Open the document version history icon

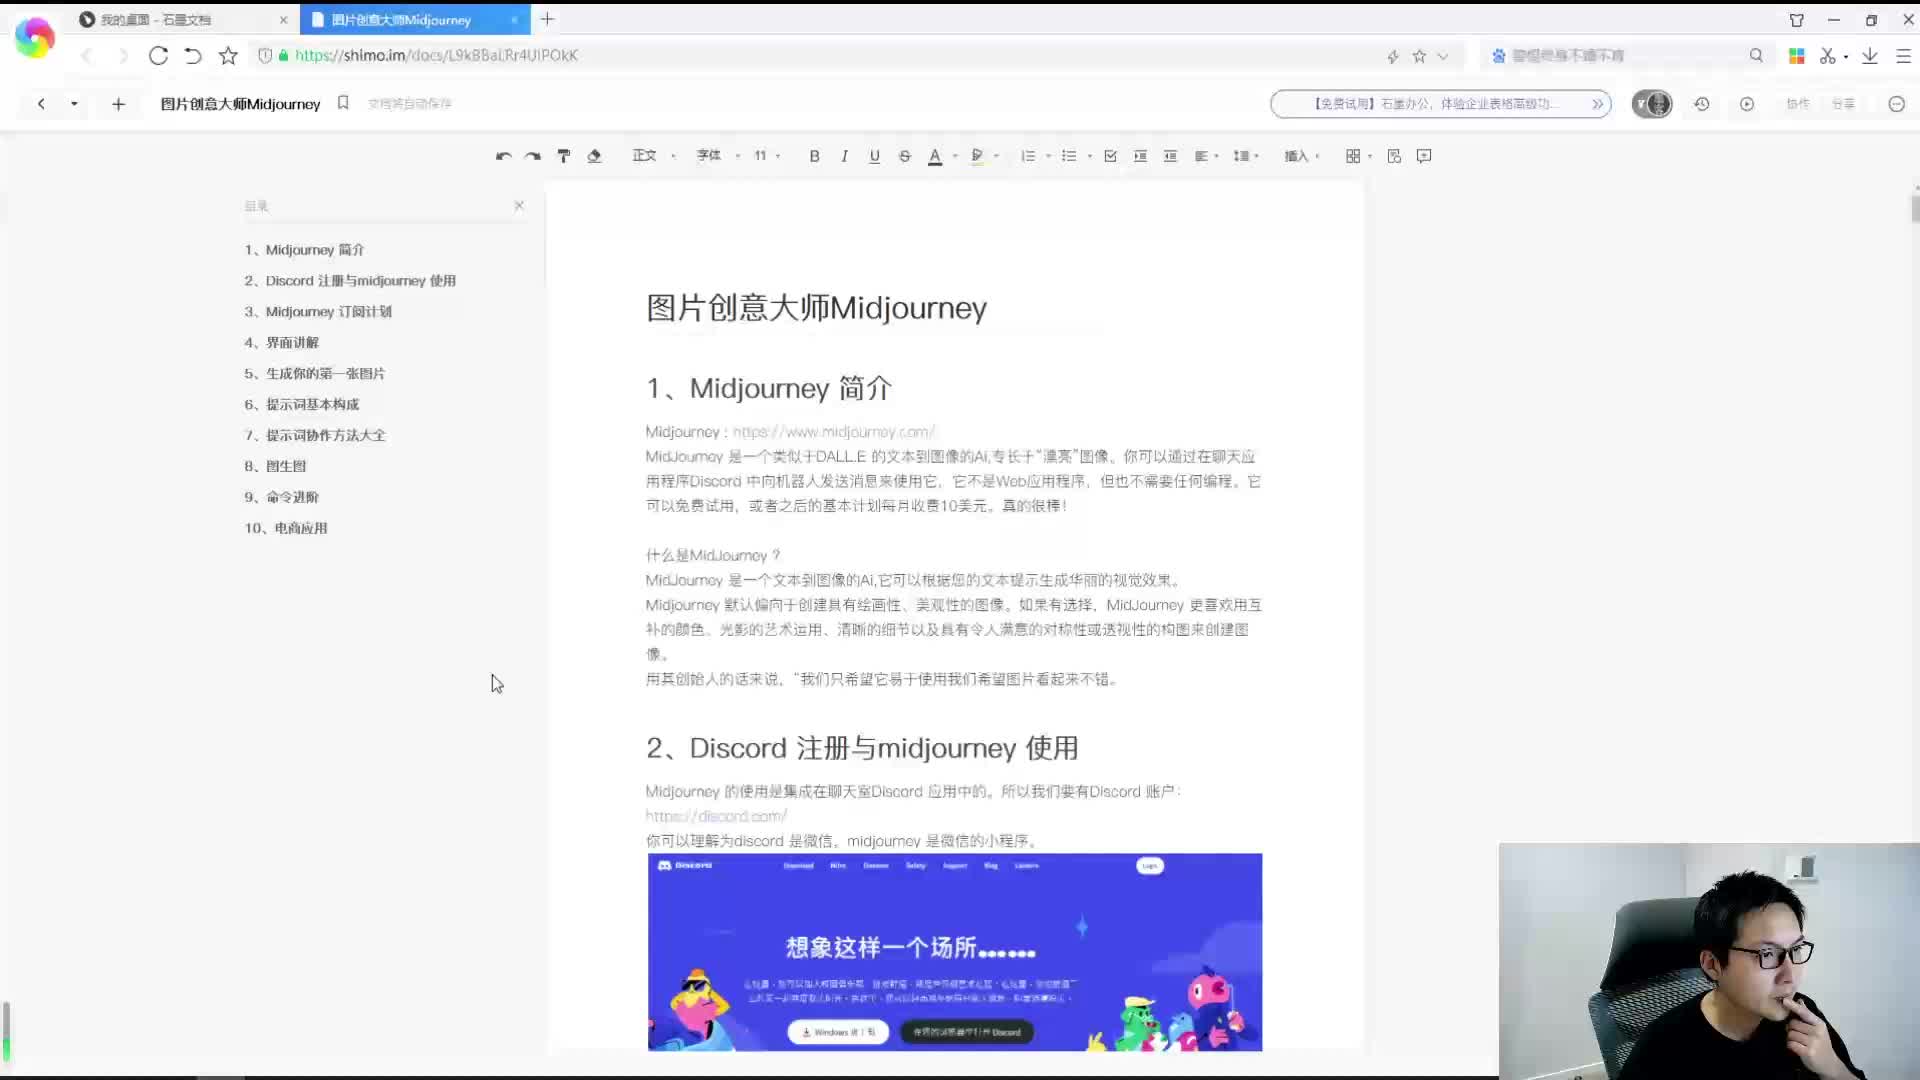(x=1702, y=104)
